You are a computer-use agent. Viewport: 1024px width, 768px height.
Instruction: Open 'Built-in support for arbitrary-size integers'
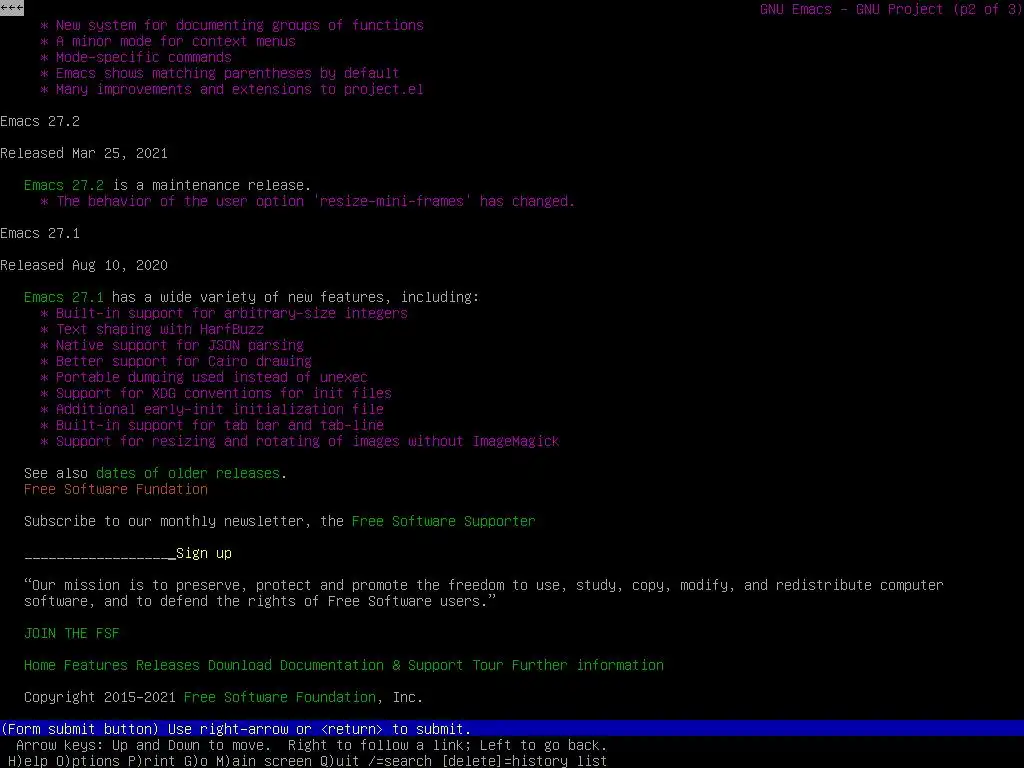click(231, 313)
